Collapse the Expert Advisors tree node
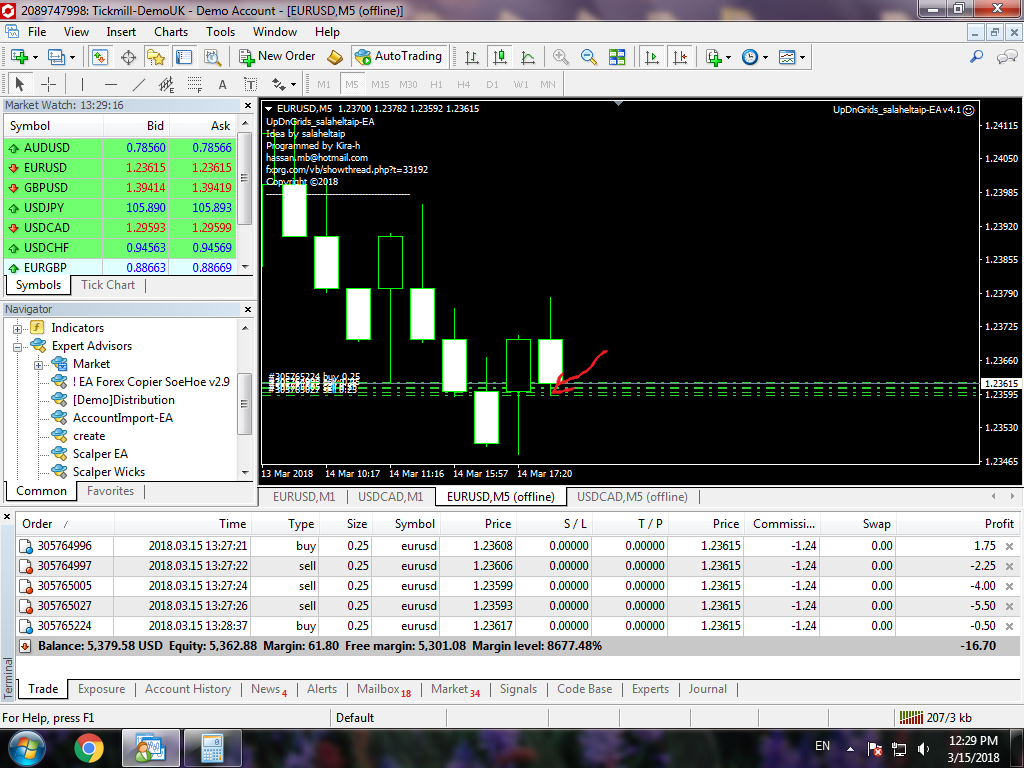 point(17,346)
